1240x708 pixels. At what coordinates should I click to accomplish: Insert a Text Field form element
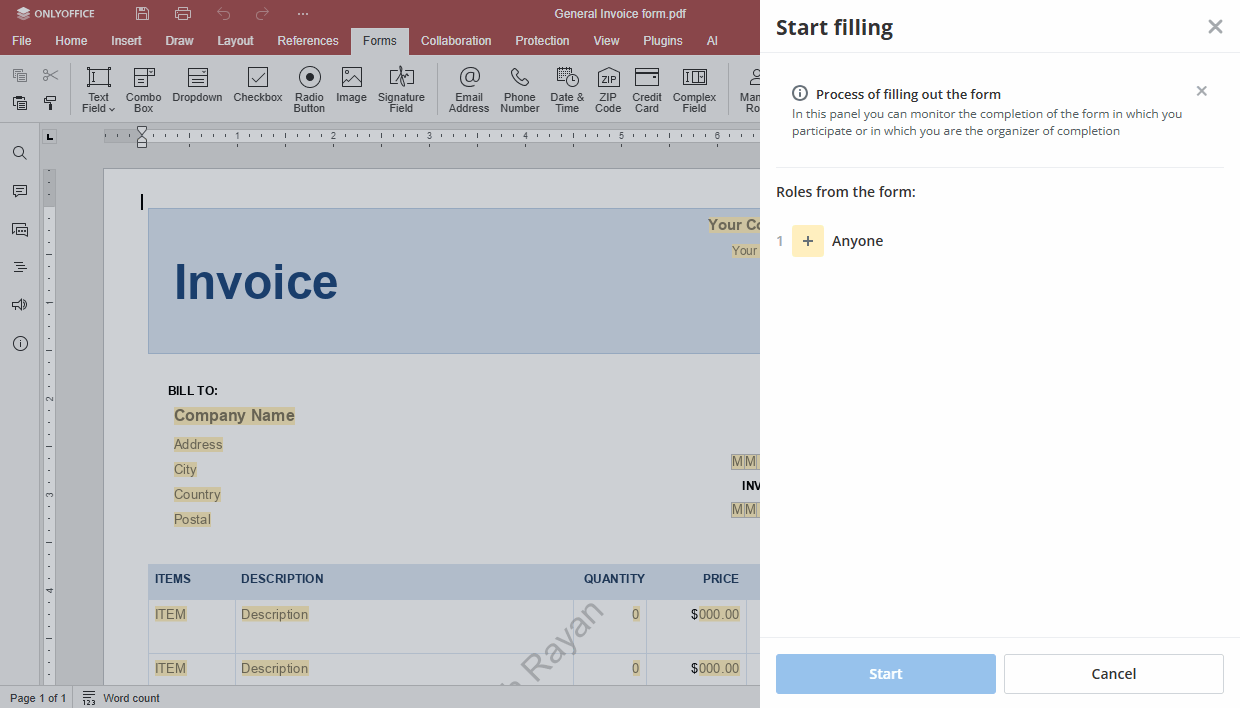[x=98, y=80]
